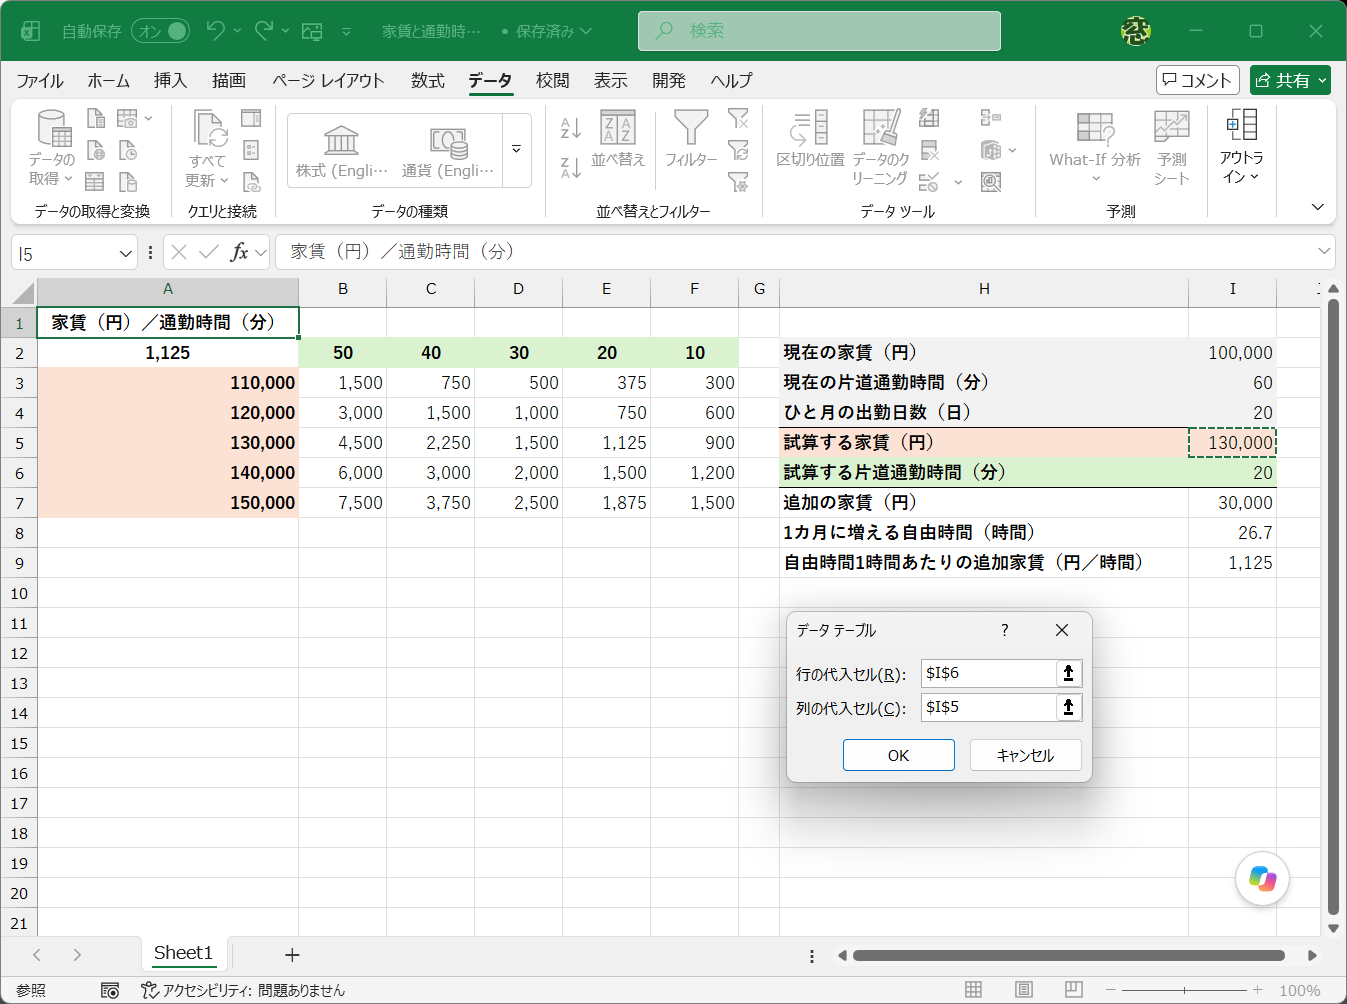
Task: Expand the formula bar chevron
Action: pos(1324,251)
